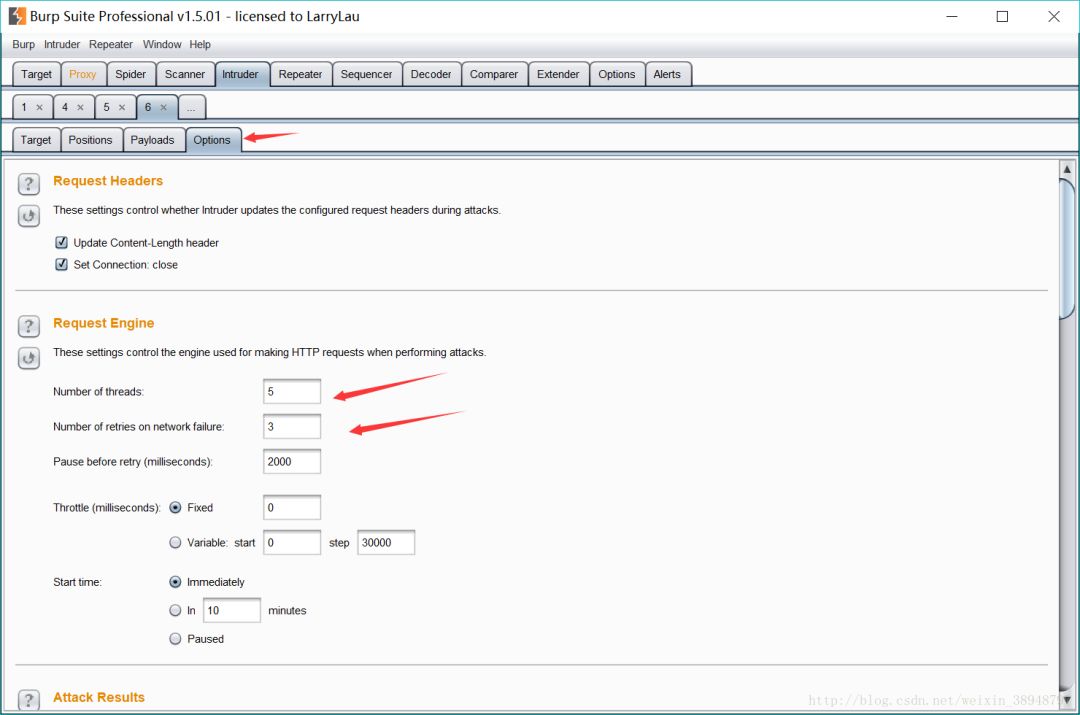This screenshot has height=715, width=1080.
Task: Select Intruder attack tab 1
Action: pos(24,107)
